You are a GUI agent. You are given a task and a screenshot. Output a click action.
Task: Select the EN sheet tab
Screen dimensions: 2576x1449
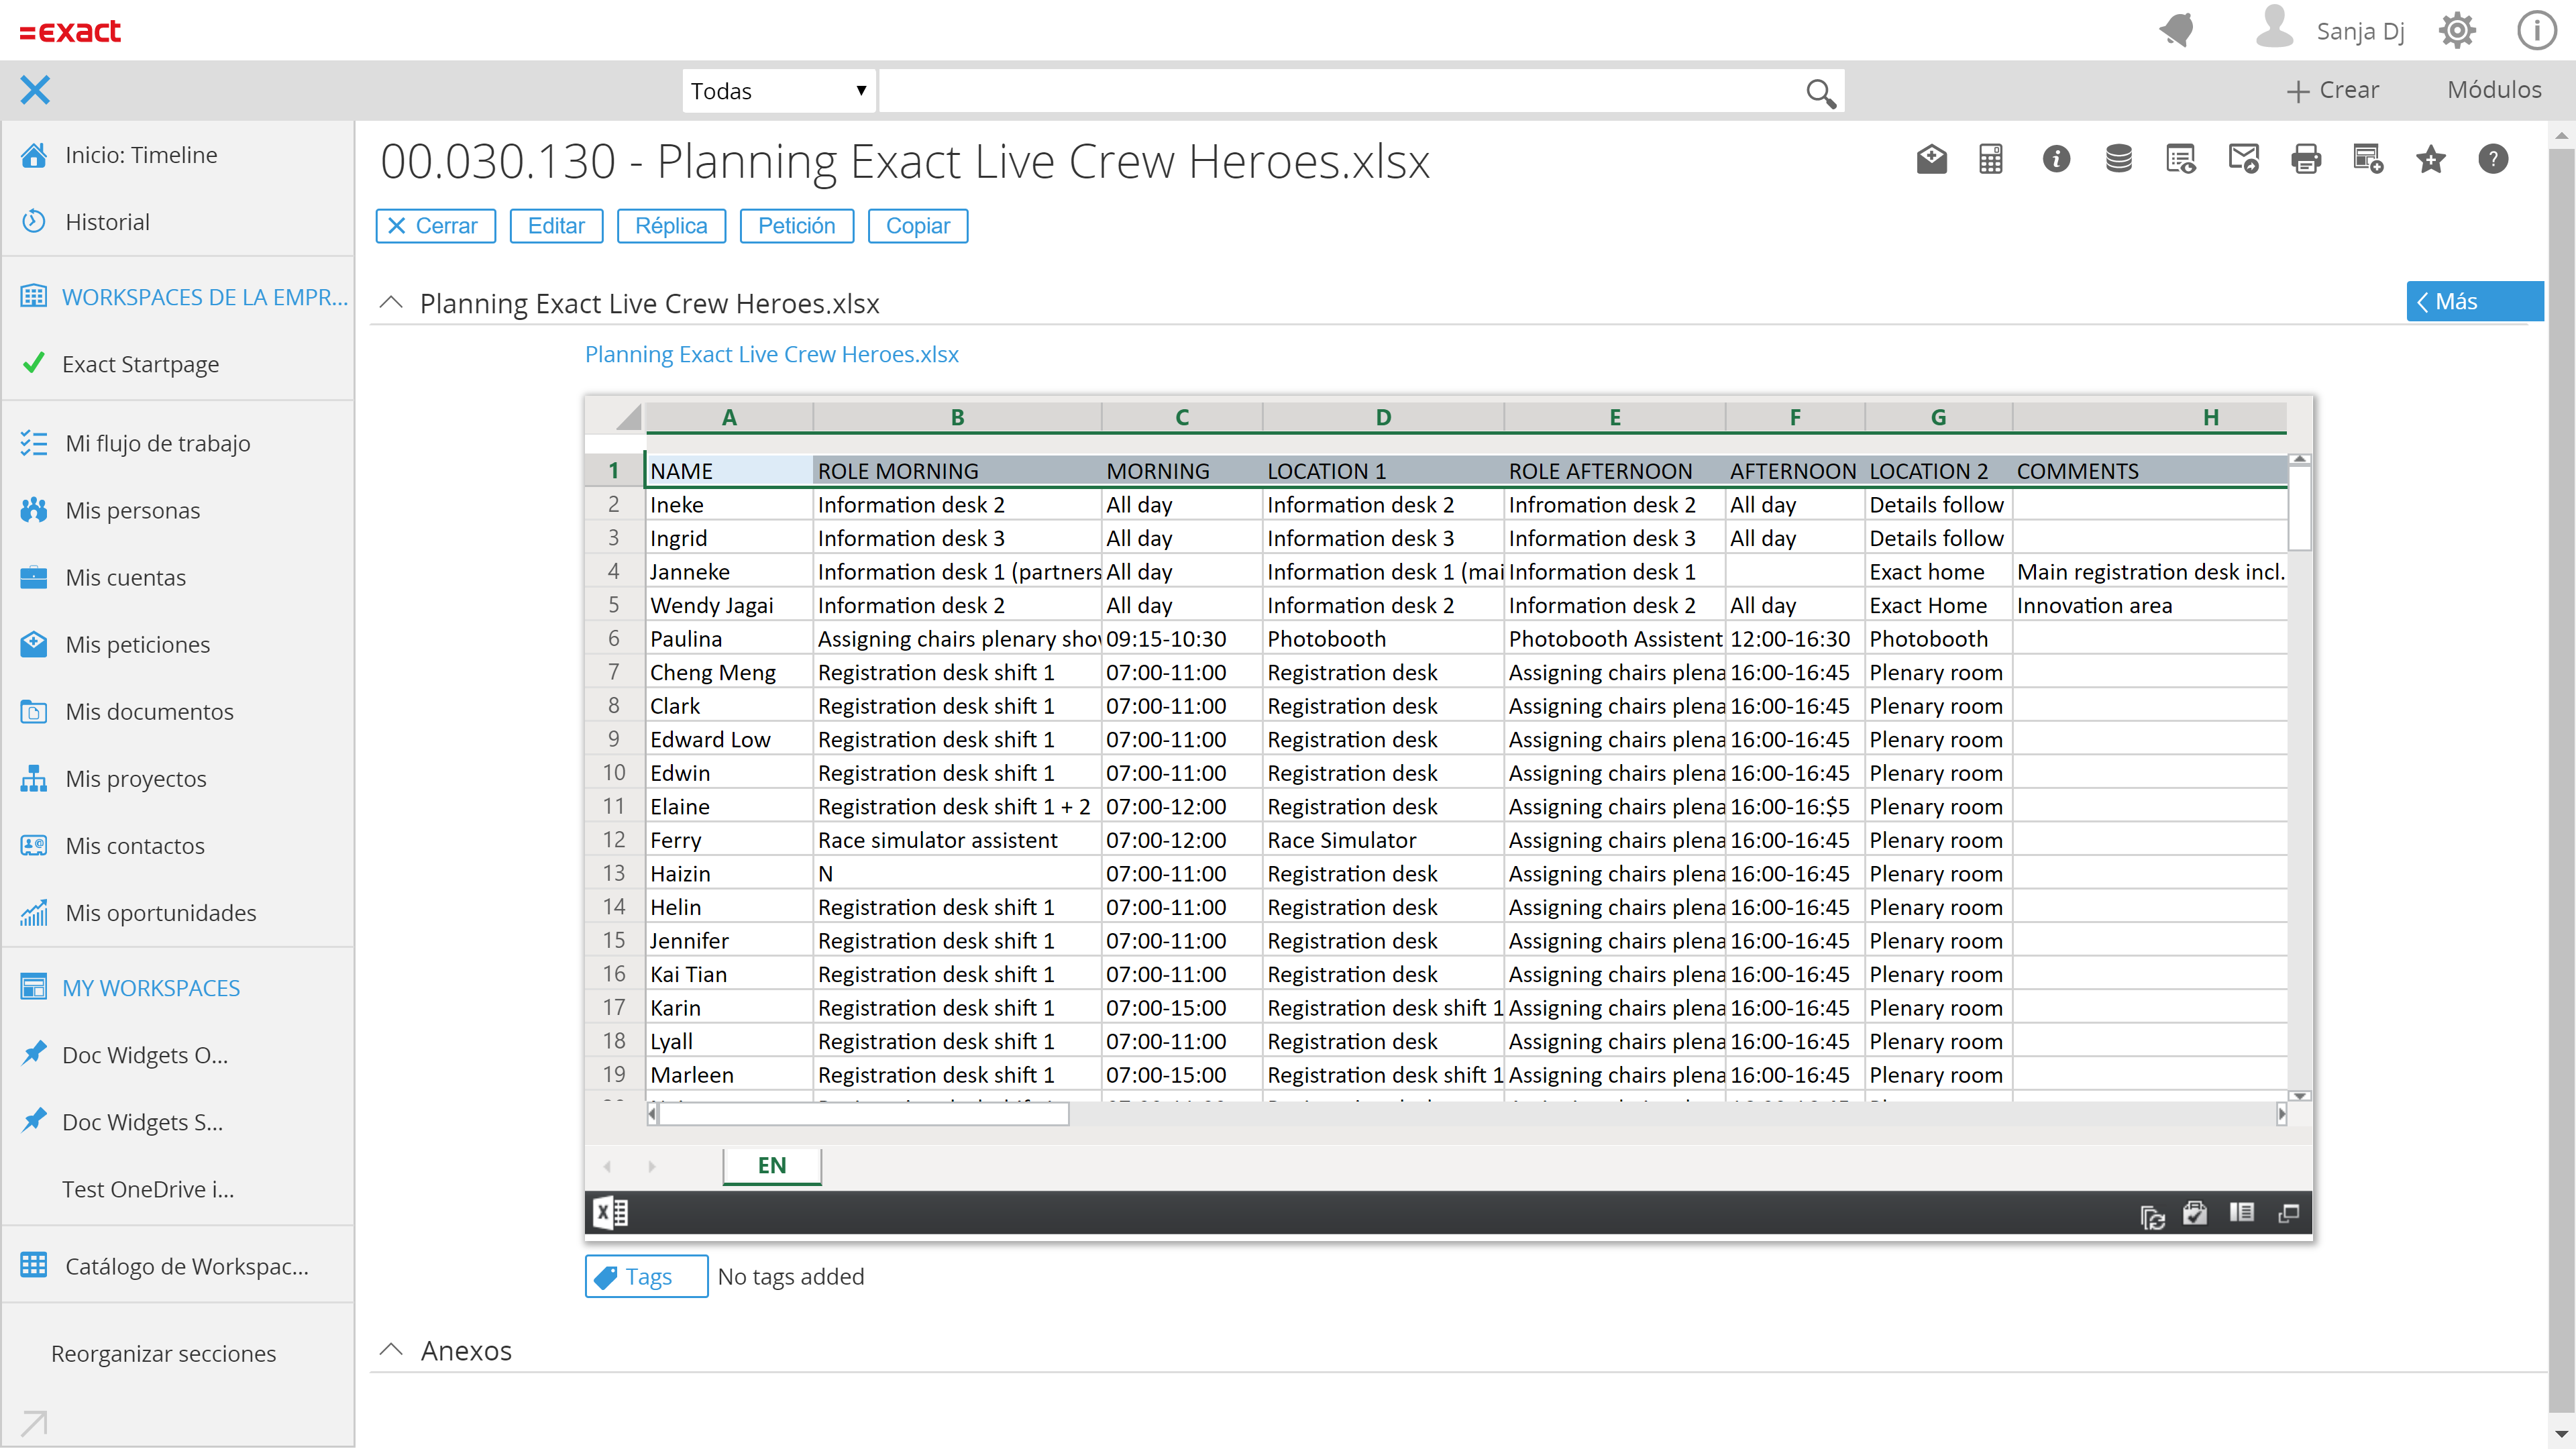point(771,1166)
